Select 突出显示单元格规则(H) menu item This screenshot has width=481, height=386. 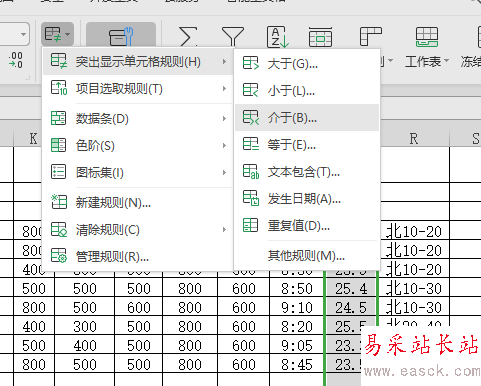coord(138,62)
